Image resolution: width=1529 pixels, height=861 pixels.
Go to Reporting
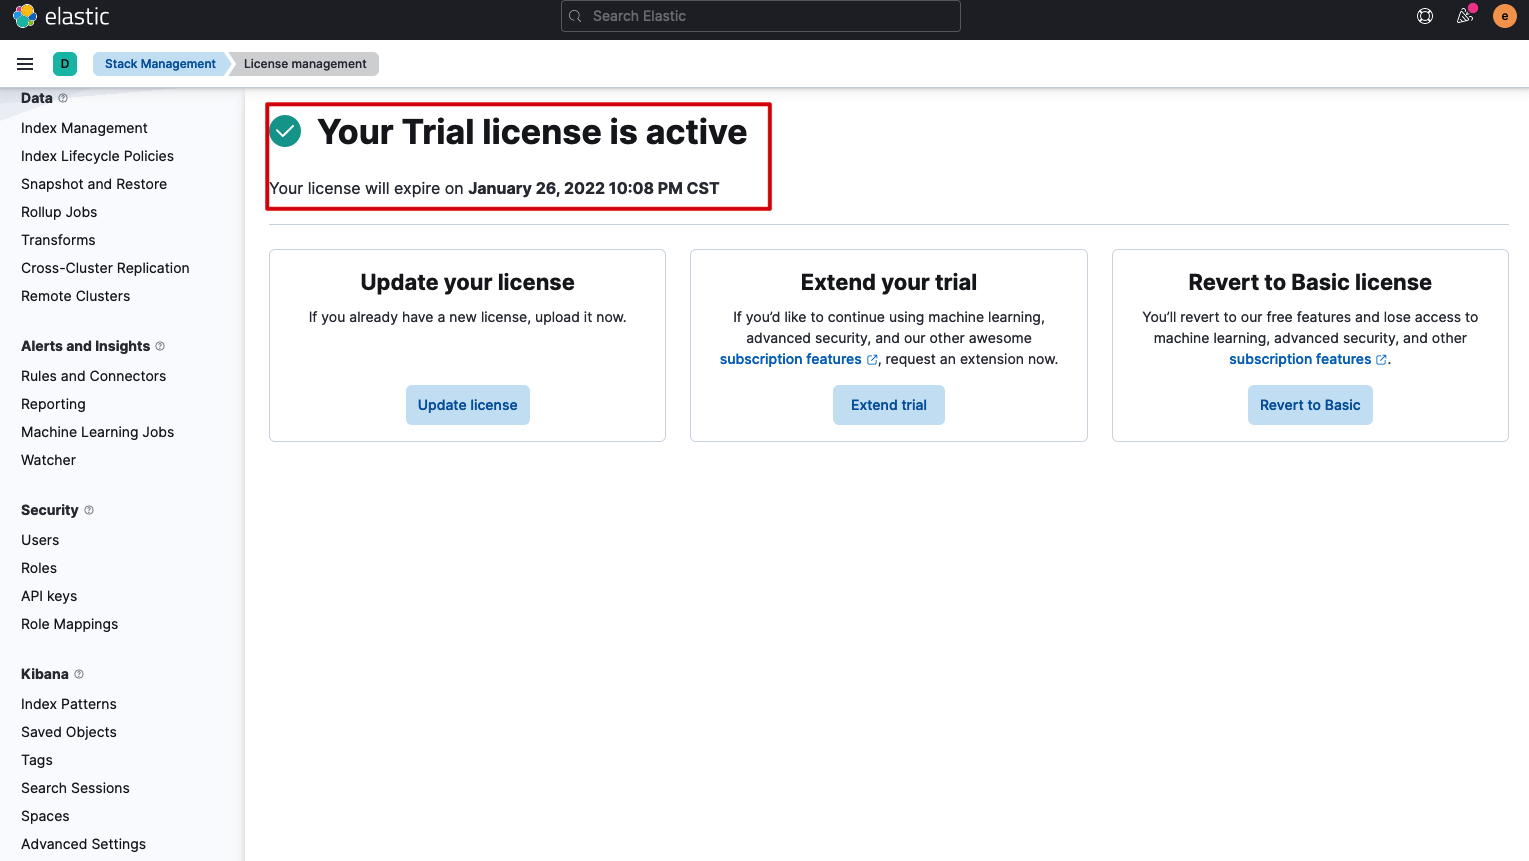(x=53, y=404)
